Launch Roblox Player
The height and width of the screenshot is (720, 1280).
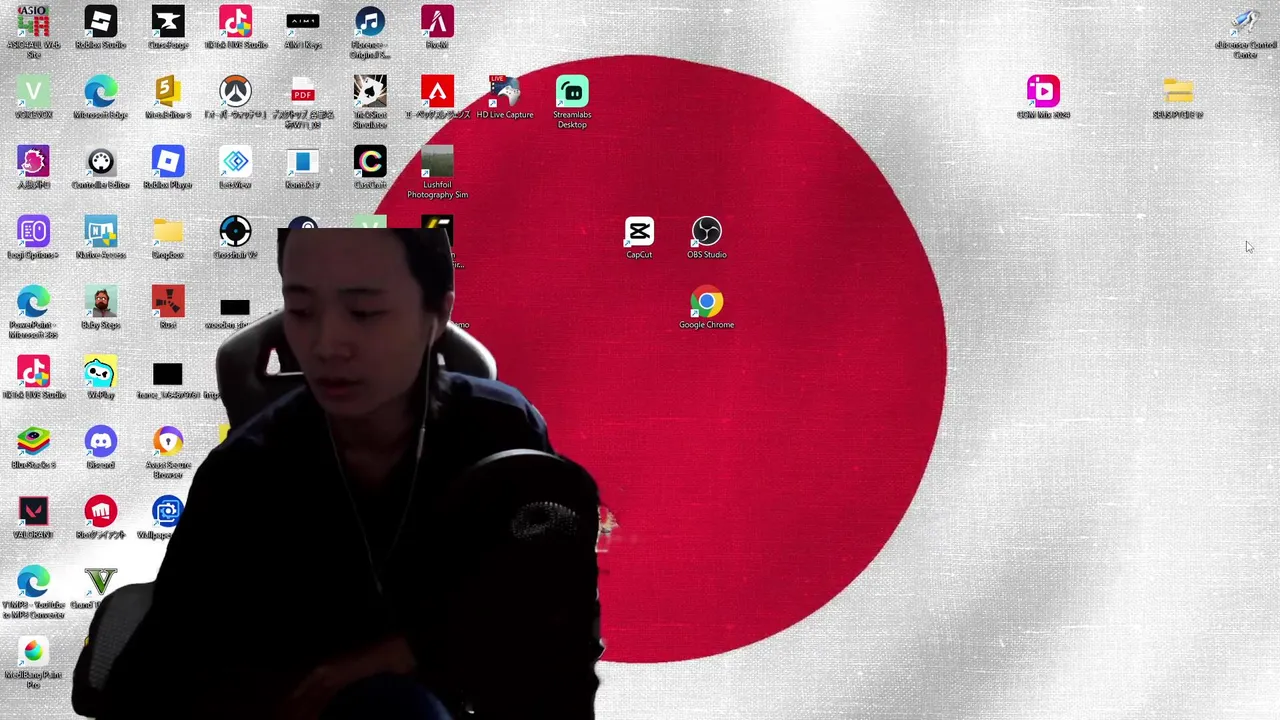coord(168,168)
